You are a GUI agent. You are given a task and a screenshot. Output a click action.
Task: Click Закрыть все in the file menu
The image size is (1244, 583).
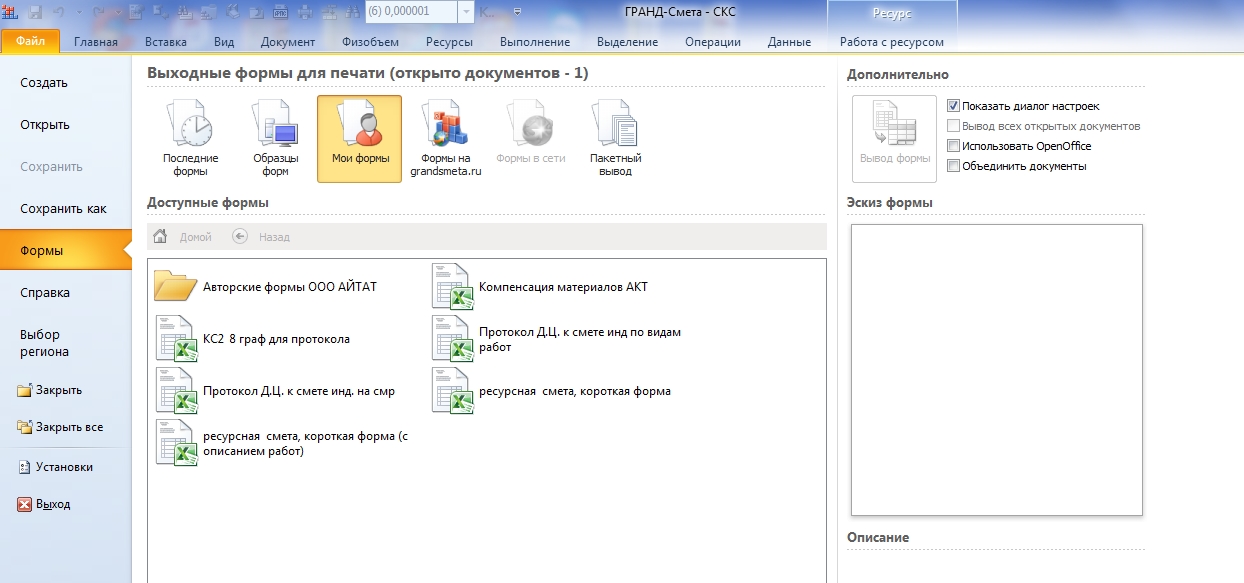coord(65,427)
